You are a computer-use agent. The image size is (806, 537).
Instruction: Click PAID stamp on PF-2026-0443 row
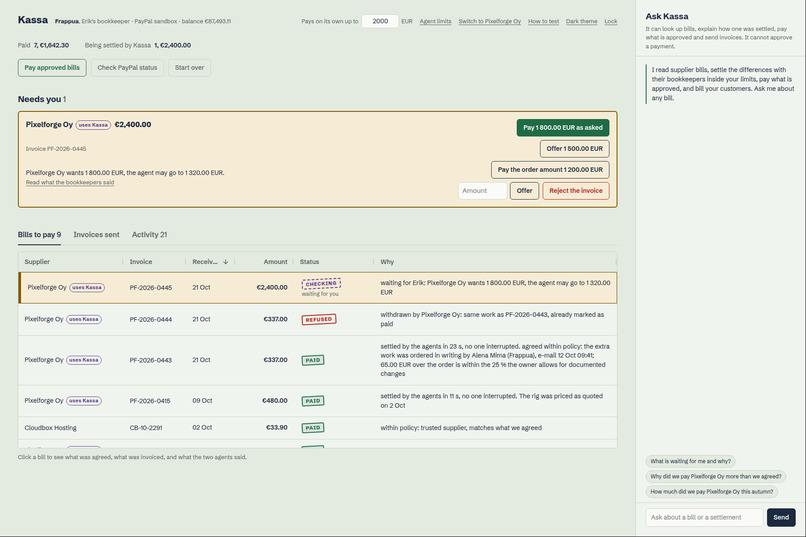pos(313,360)
